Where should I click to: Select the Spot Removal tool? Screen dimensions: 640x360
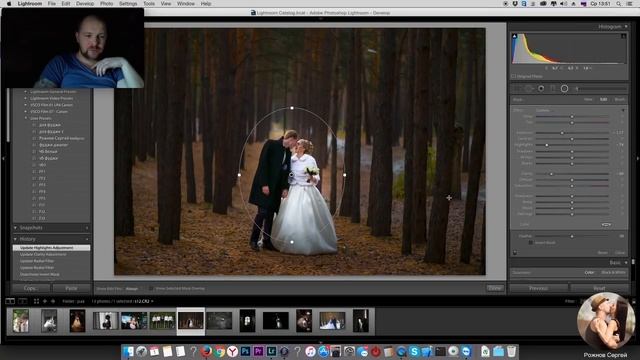[529, 89]
